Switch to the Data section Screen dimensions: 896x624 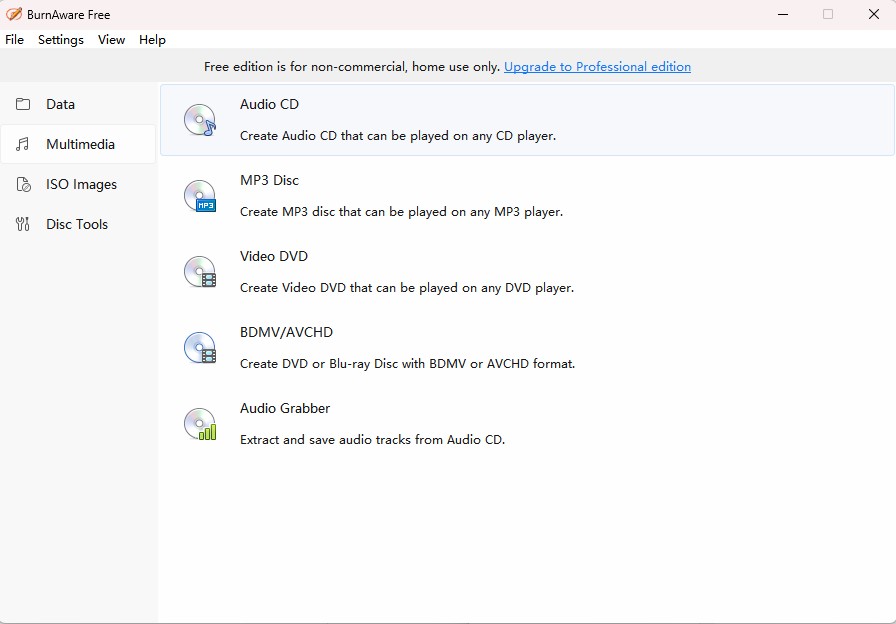point(61,104)
